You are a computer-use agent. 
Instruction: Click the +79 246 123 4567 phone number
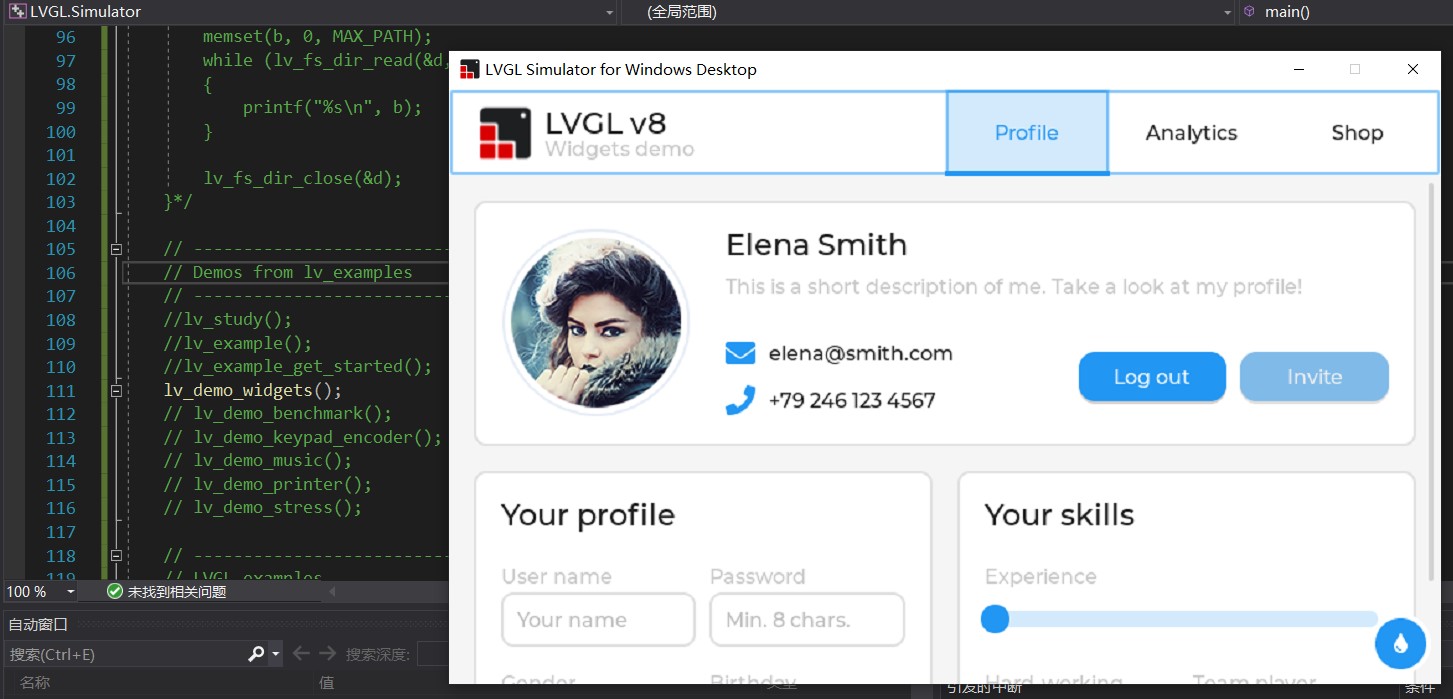(852, 400)
